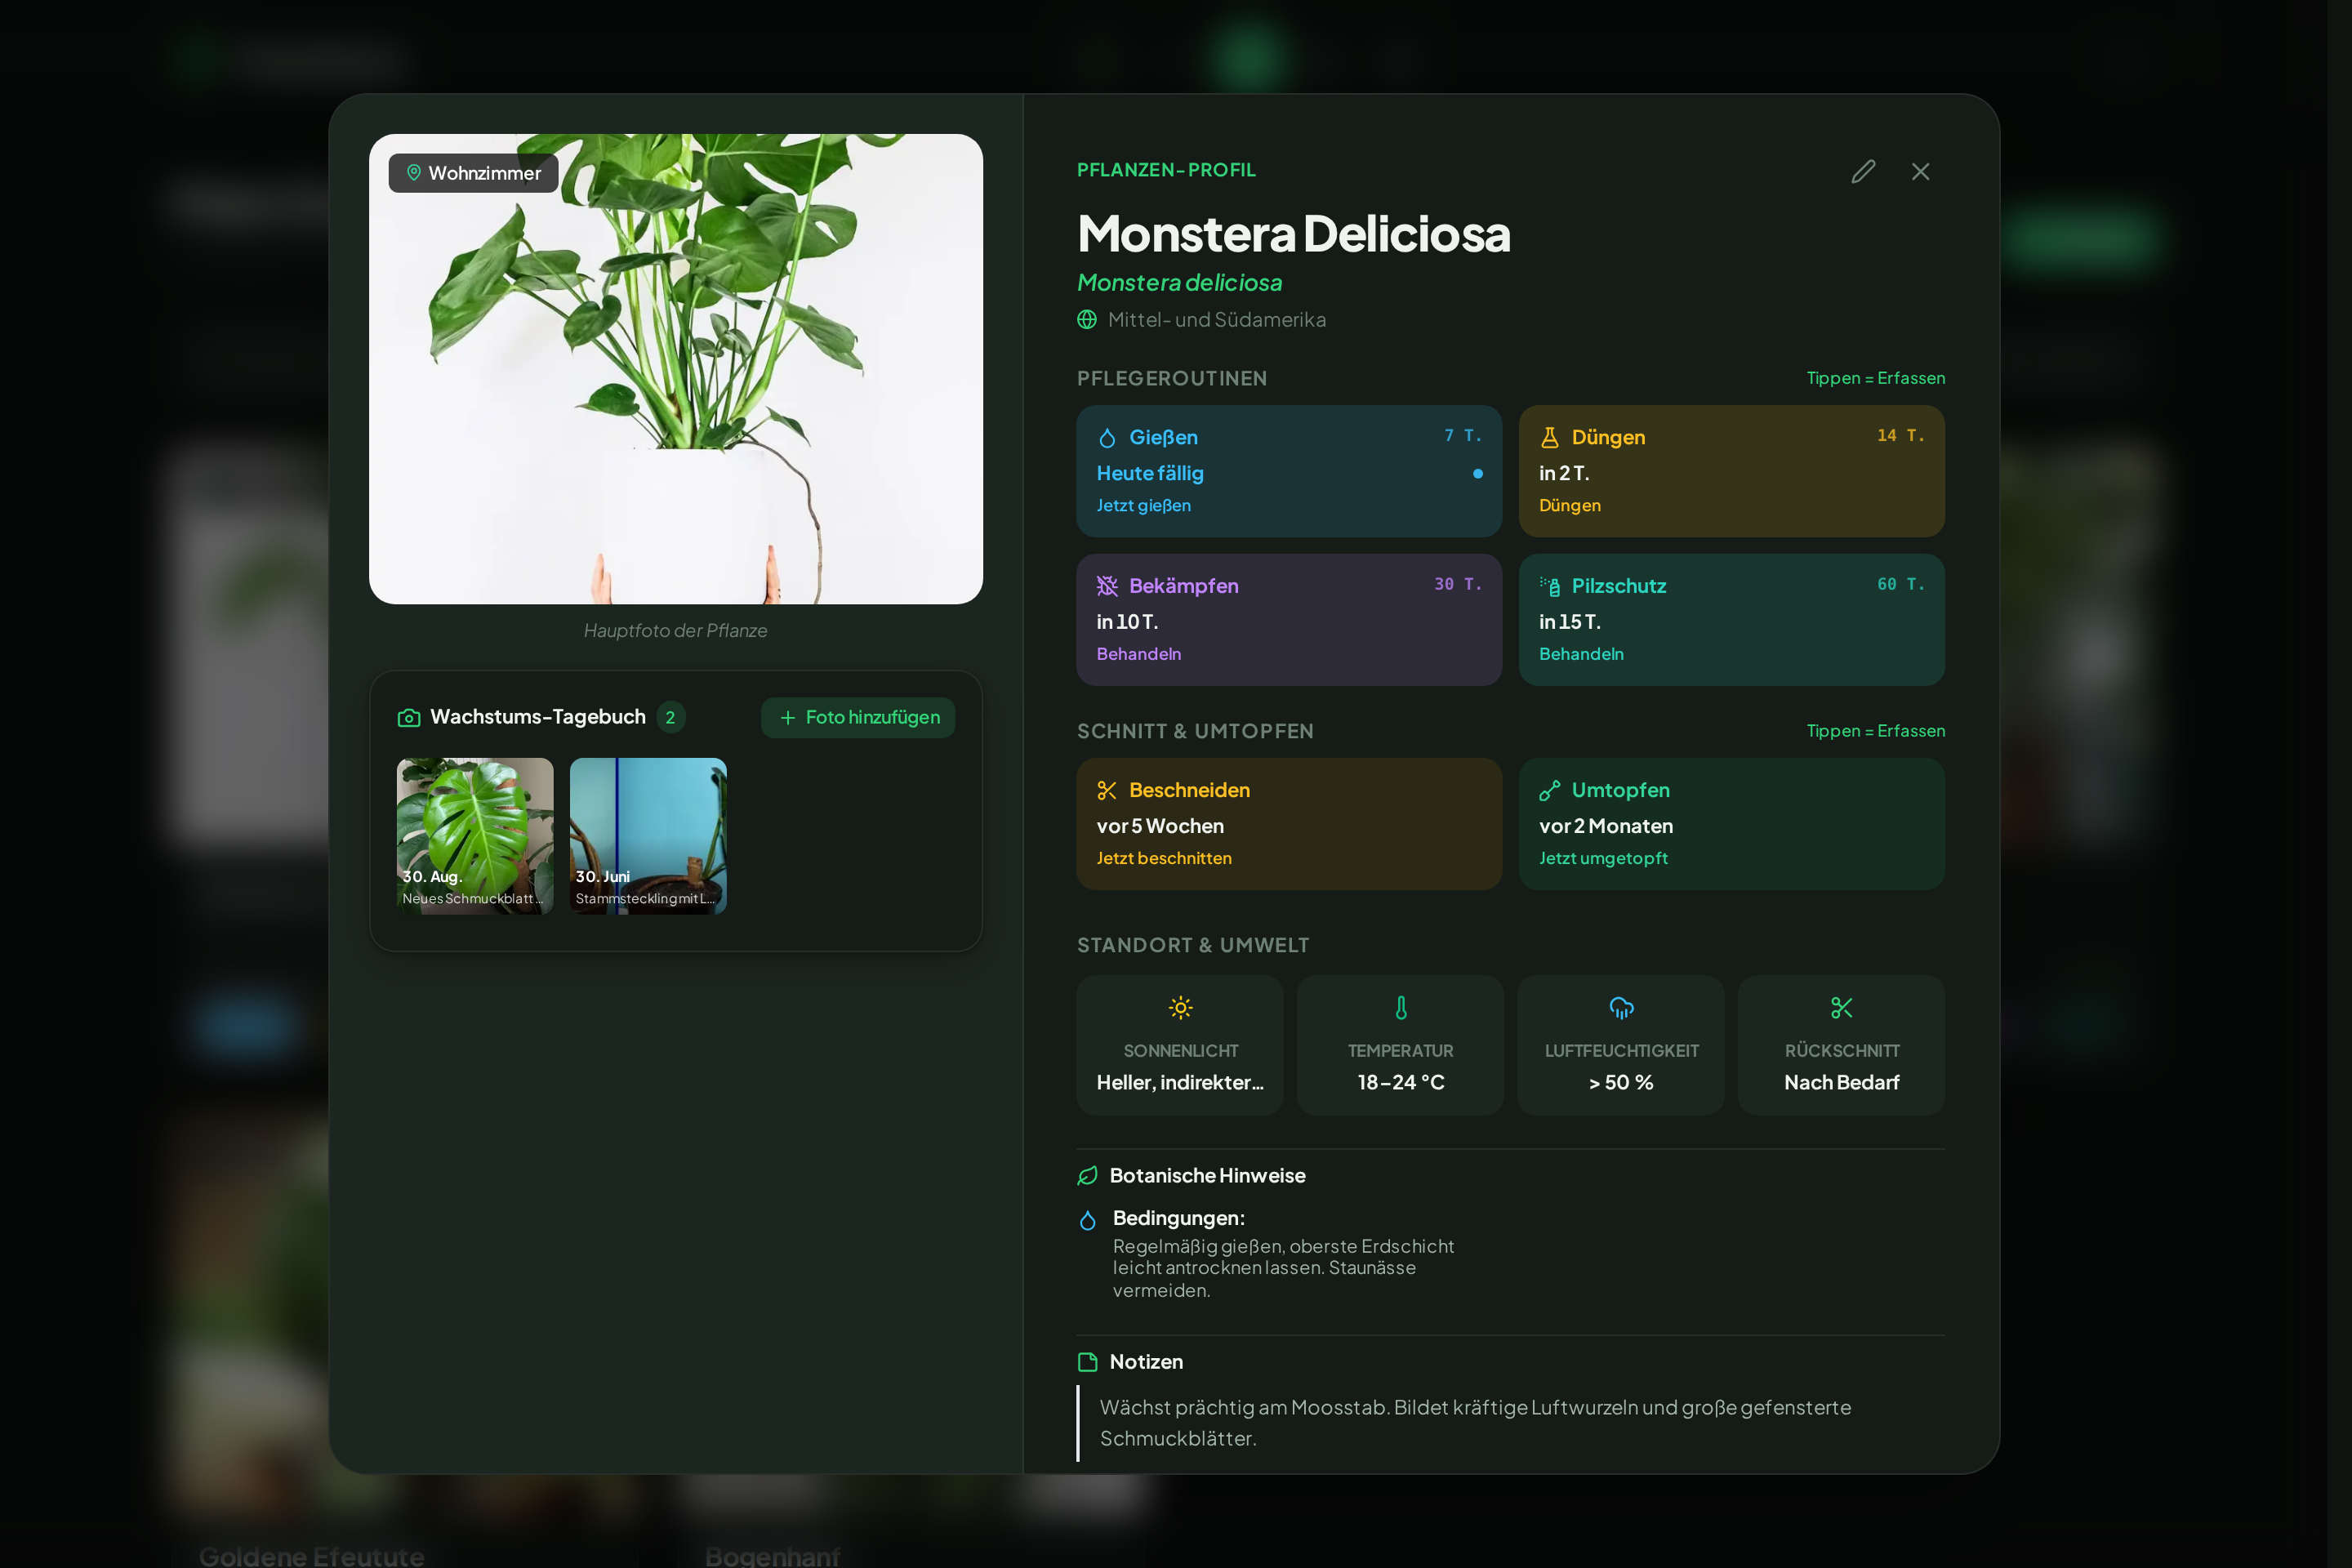2352x1568 pixels.
Task: Click the 14 T. interval on Düngen
Action: tap(1901, 436)
